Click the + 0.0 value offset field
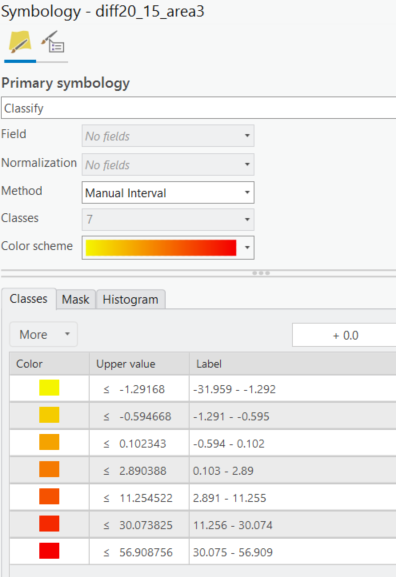The width and height of the screenshot is (396, 577). [344, 335]
